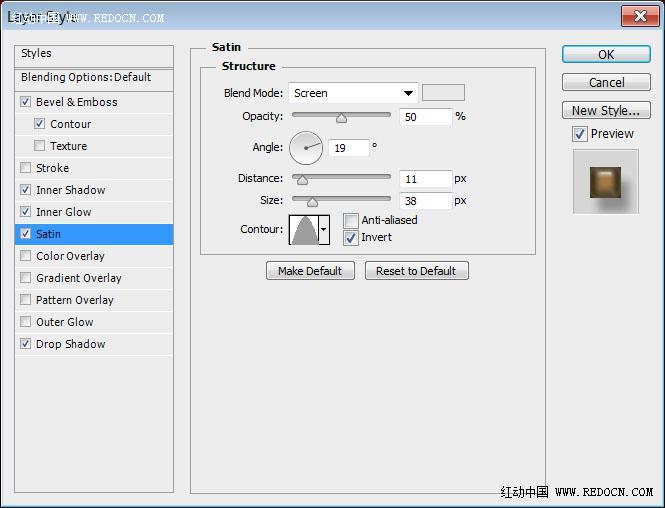
Task: Toggle the Inner Shadow checkbox
Action: [25, 190]
